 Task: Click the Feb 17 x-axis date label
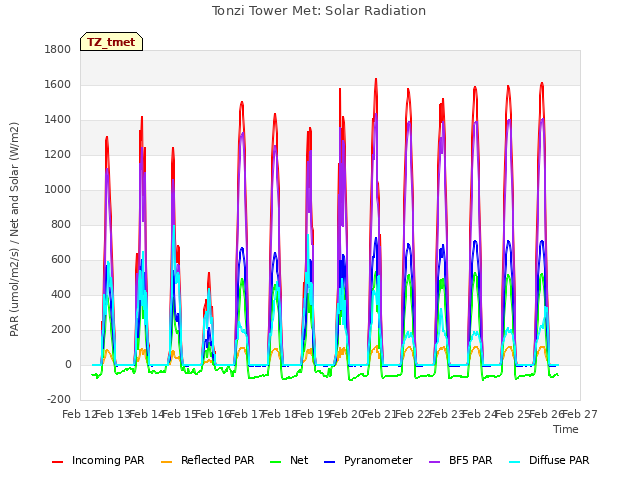pyautogui.click(x=246, y=414)
